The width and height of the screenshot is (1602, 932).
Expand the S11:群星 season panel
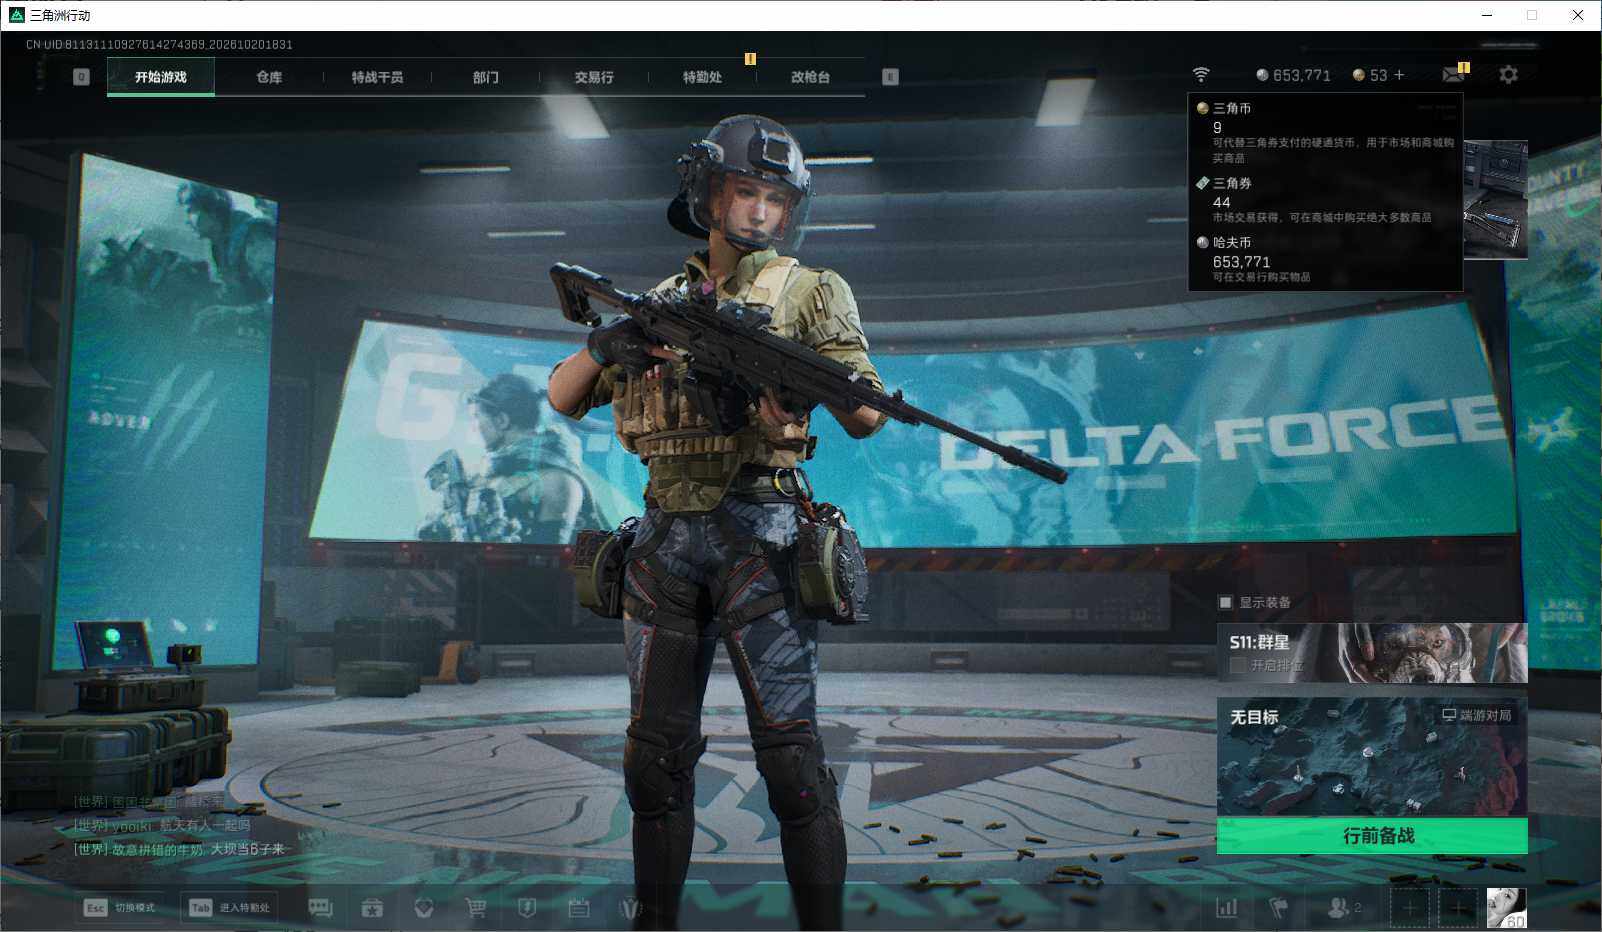pyautogui.click(x=1372, y=653)
